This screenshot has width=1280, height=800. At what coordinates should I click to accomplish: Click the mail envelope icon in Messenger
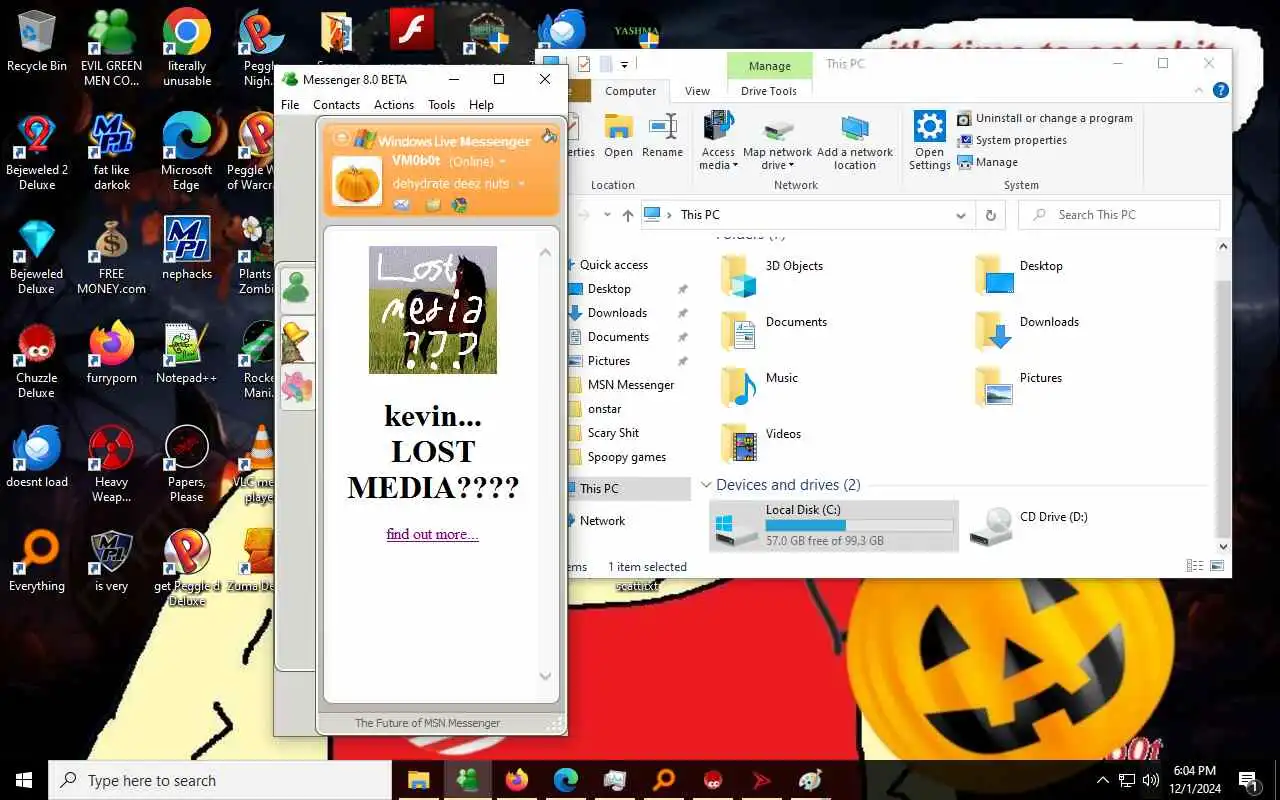tap(401, 205)
